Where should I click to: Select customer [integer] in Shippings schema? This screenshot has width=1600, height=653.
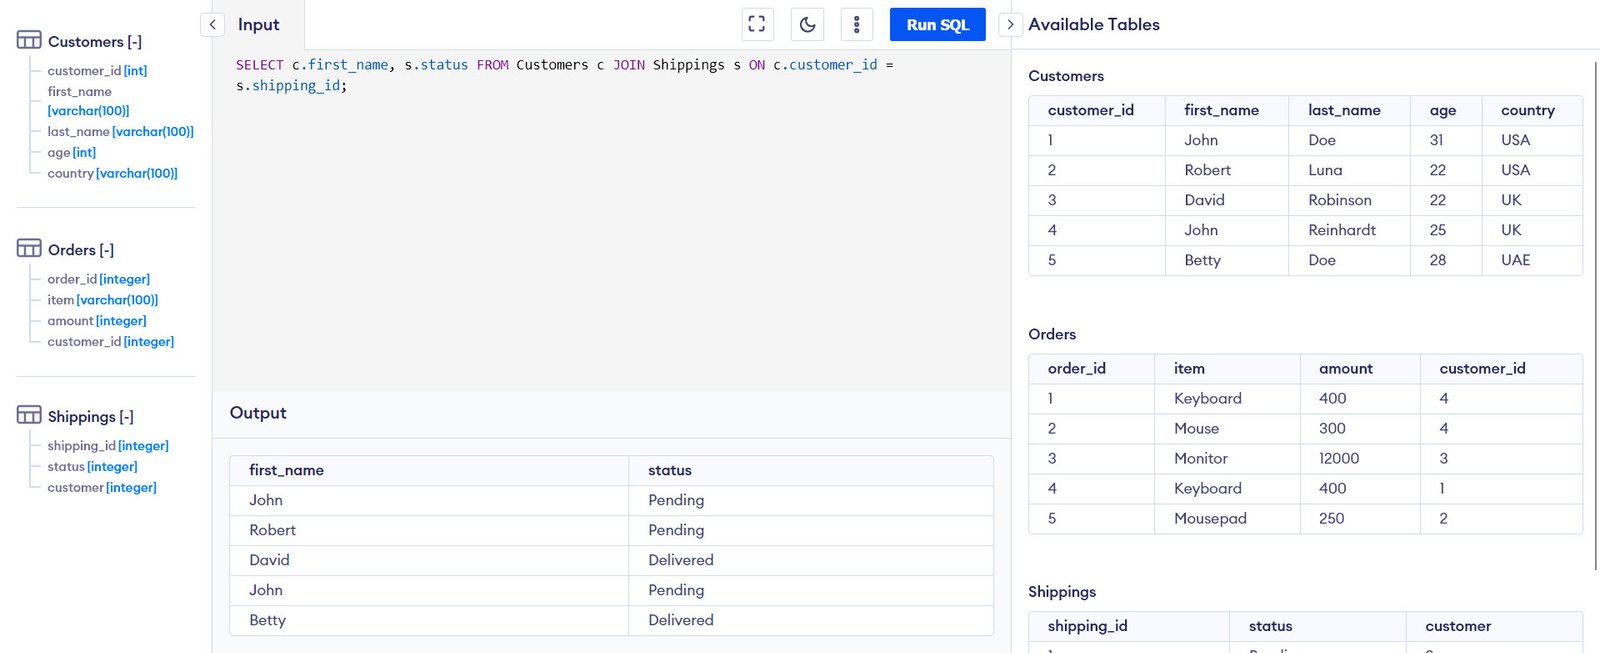coord(102,488)
